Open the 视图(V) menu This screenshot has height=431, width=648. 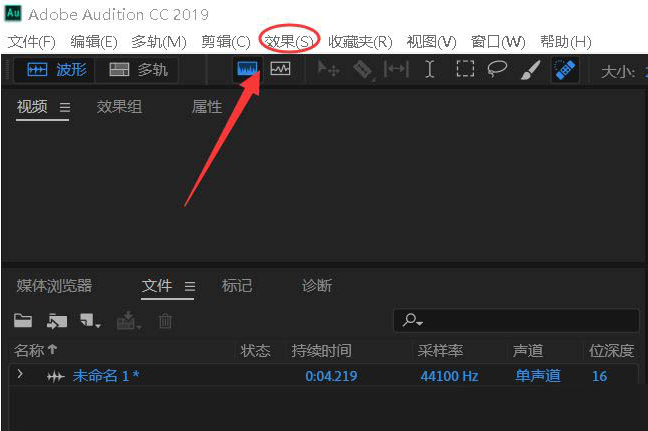coord(431,42)
